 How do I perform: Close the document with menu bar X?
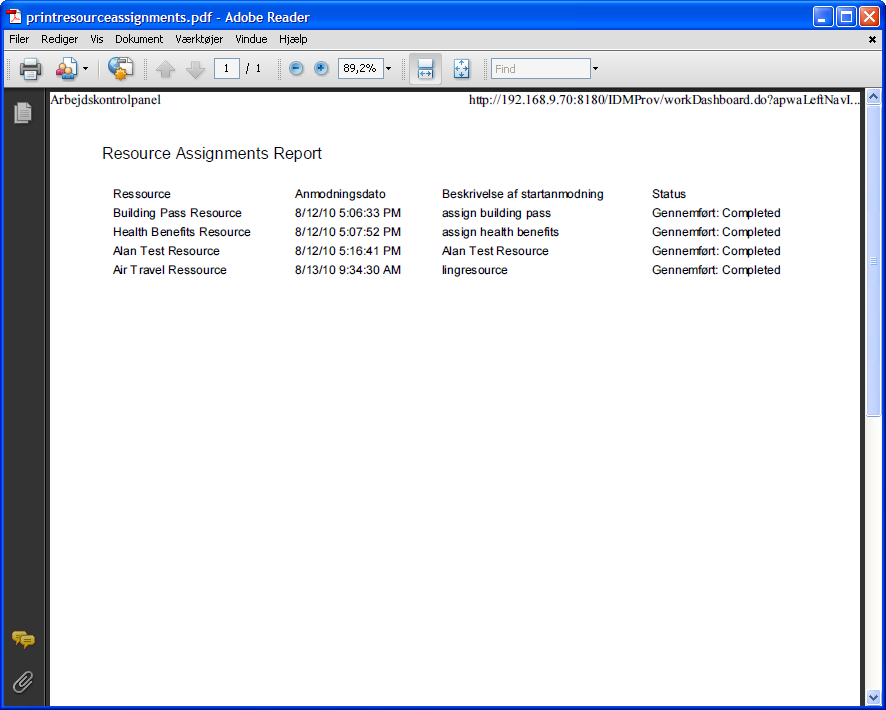pyautogui.click(x=872, y=40)
